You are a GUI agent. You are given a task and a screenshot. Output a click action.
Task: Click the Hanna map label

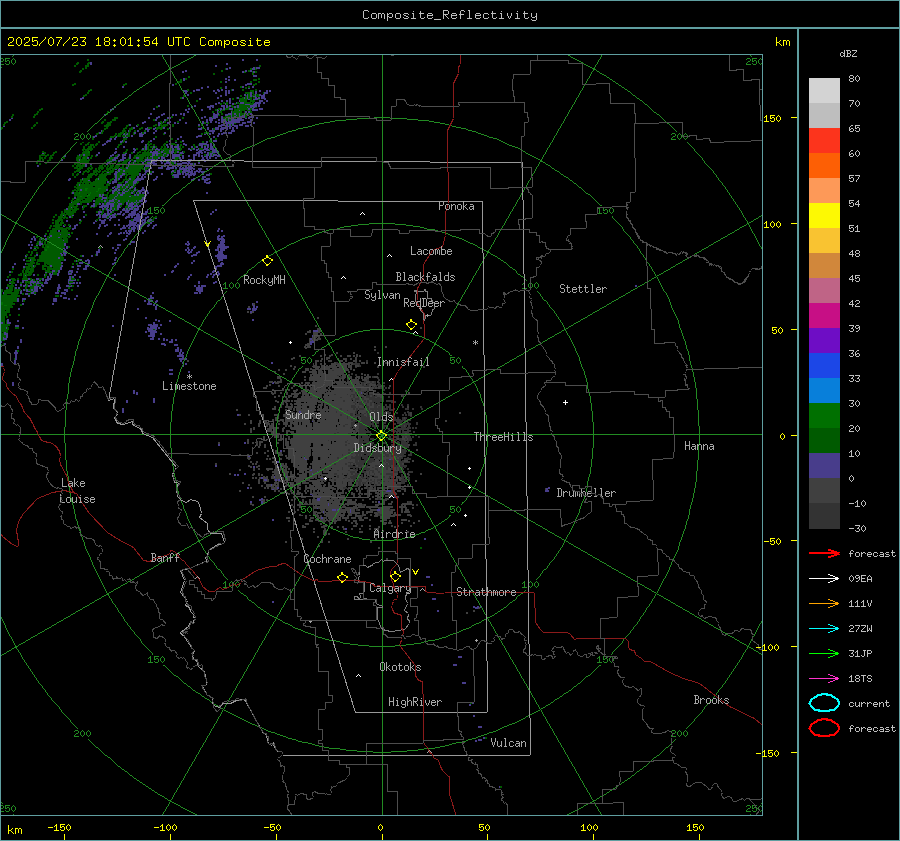[x=699, y=446]
